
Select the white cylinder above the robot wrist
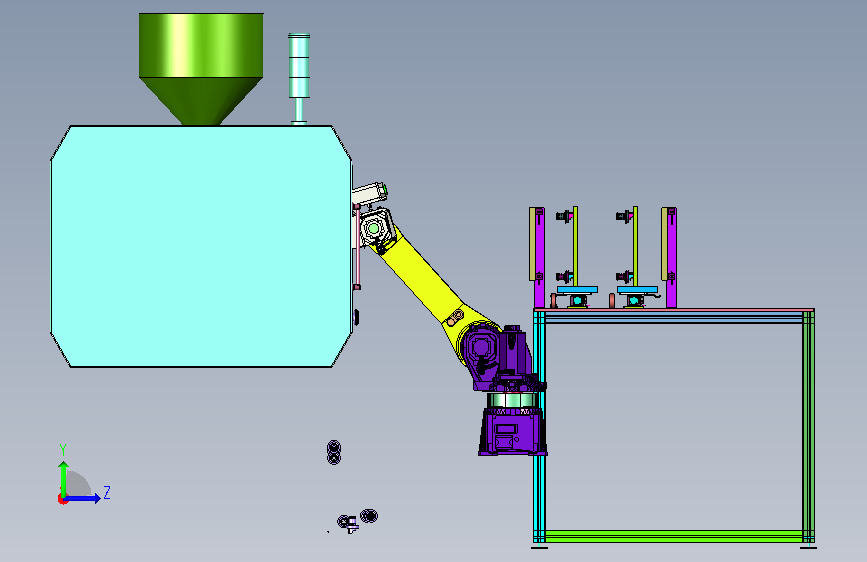coord(369,194)
